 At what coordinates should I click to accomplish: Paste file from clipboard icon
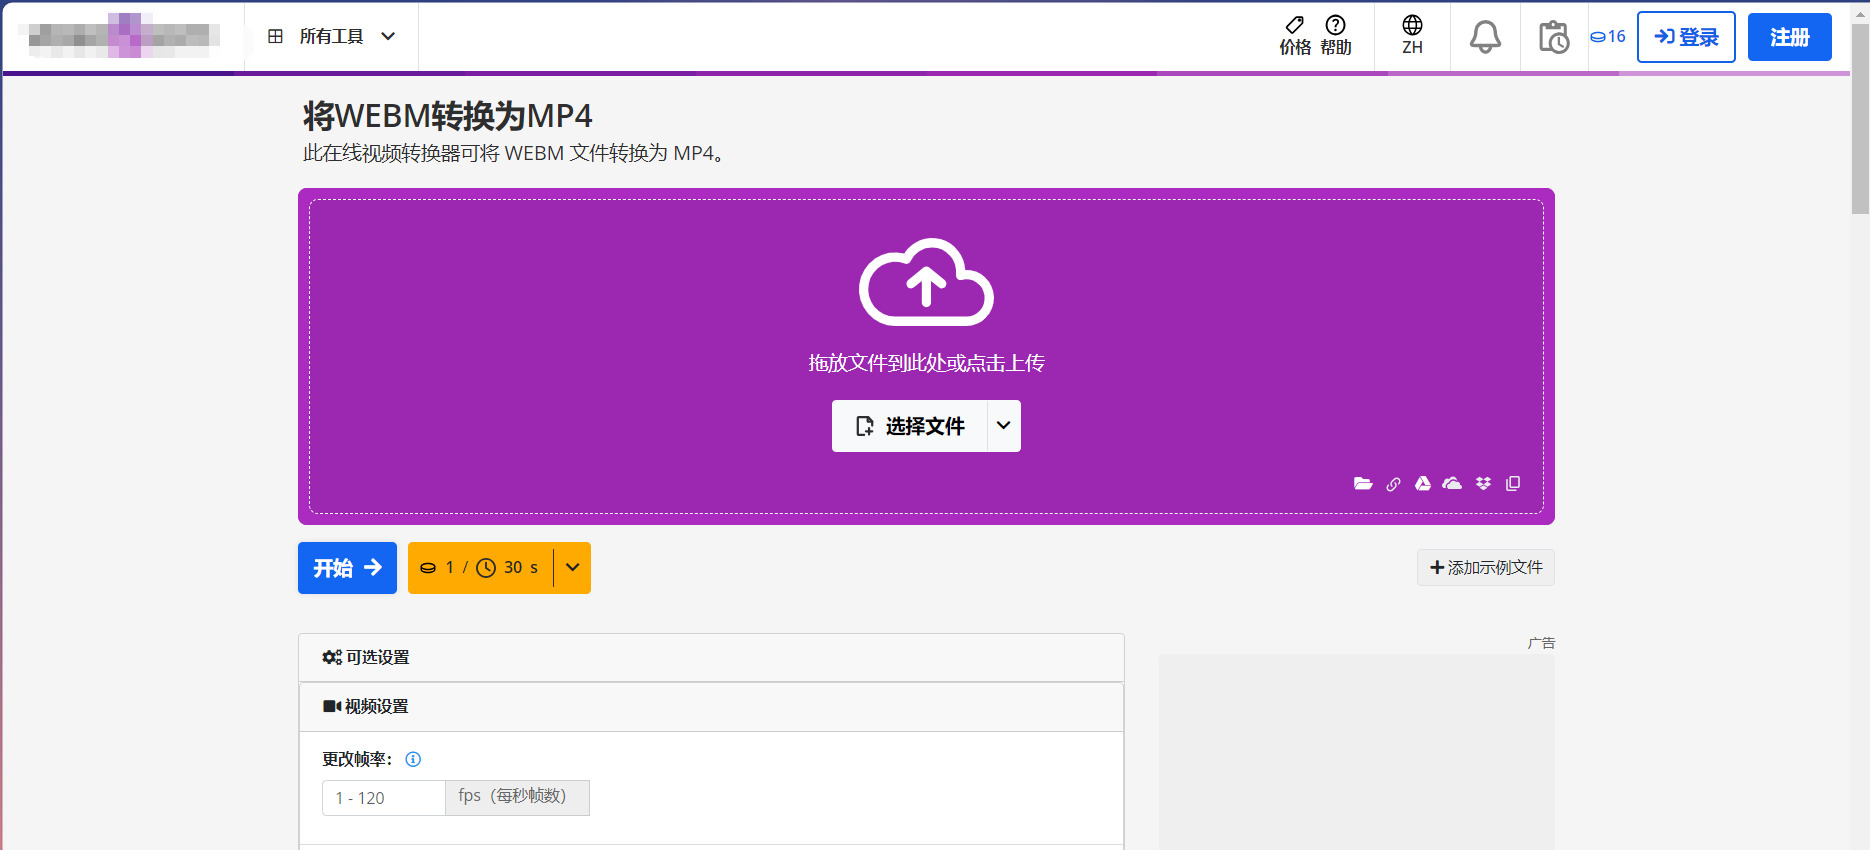(x=1513, y=484)
